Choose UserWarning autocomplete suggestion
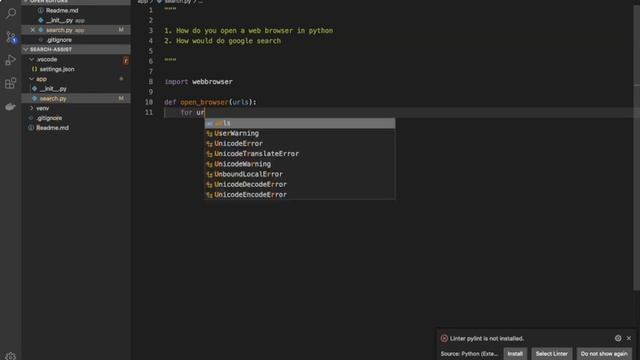The width and height of the screenshot is (640, 360). 300,133
